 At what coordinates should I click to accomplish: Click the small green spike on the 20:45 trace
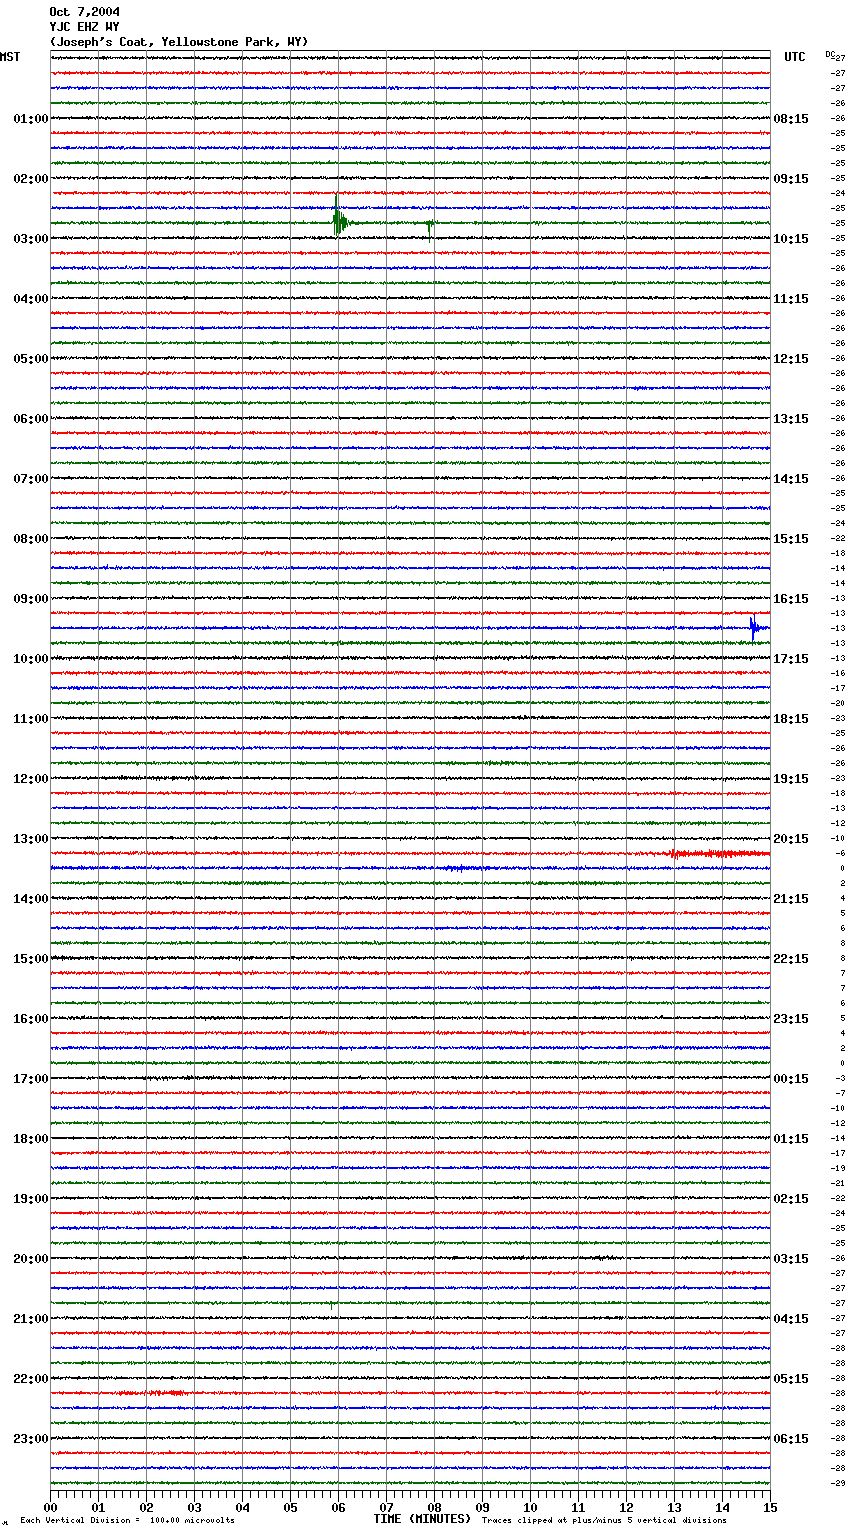[x=331, y=1305]
